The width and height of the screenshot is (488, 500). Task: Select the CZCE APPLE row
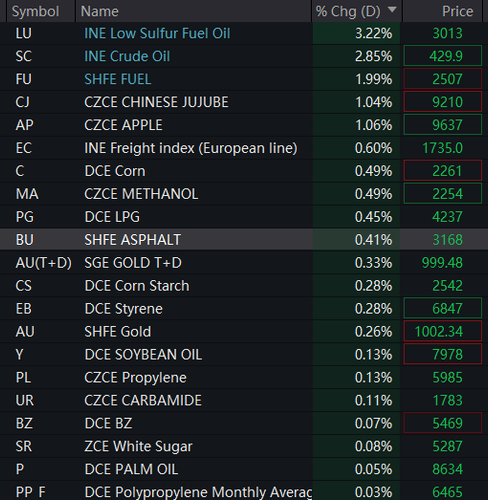coord(244,125)
